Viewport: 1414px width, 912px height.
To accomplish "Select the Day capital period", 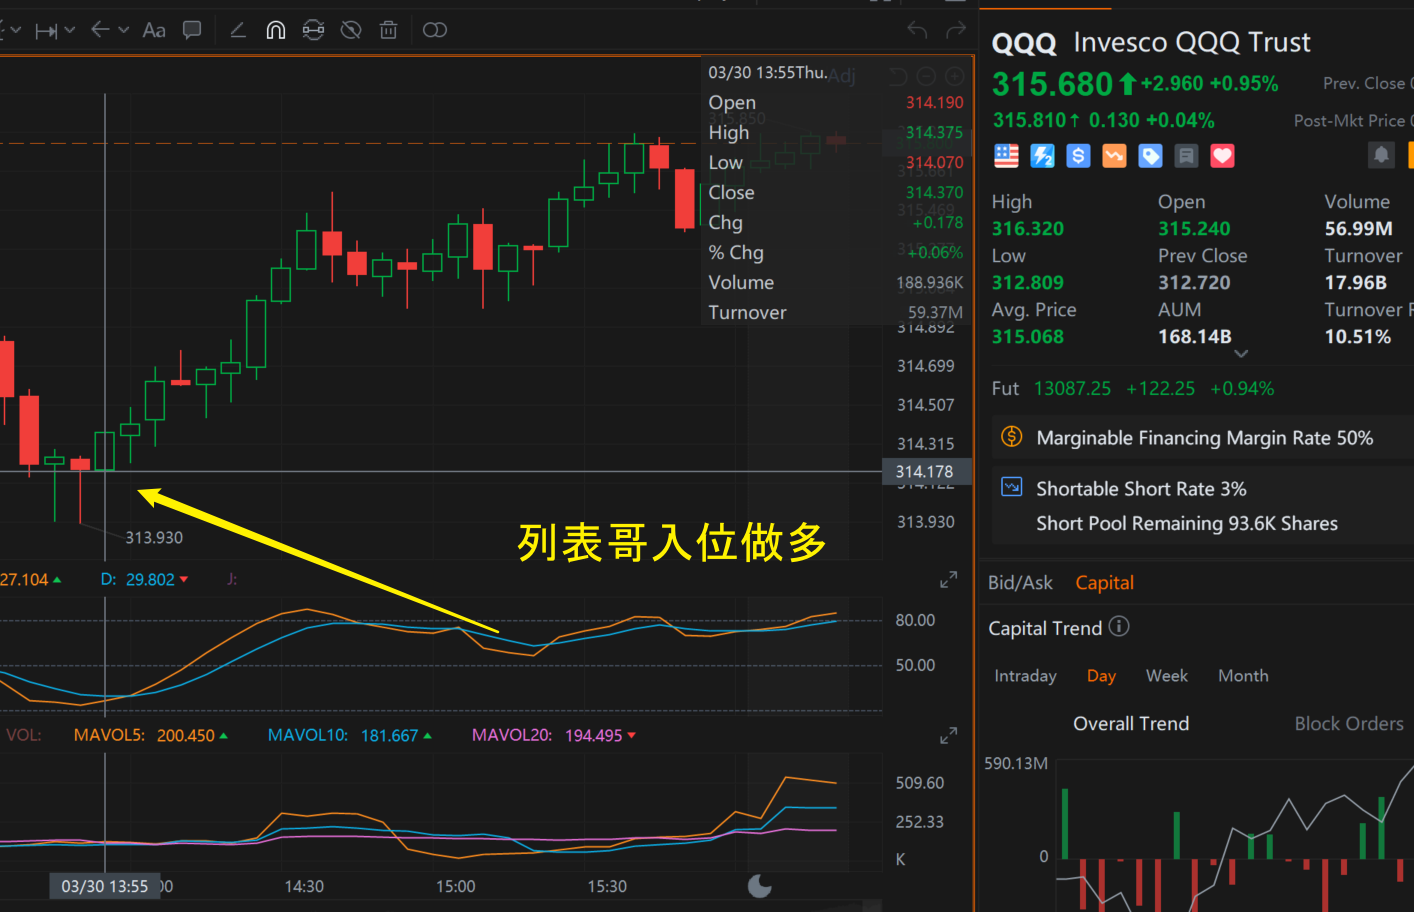I will [1101, 676].
